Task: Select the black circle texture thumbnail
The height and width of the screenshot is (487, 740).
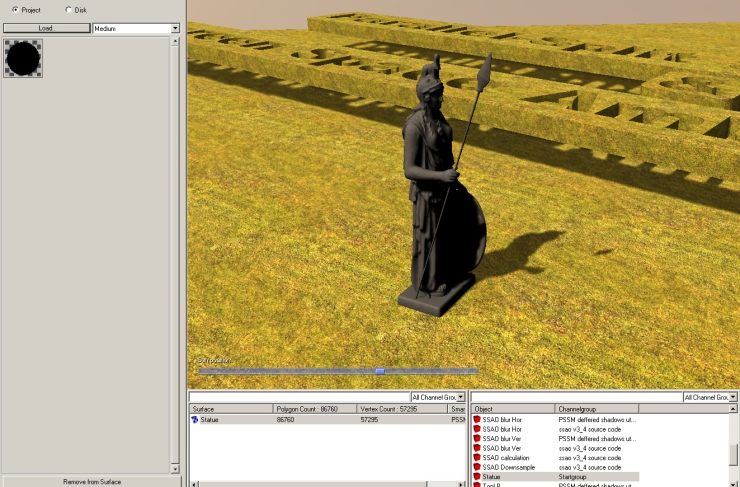Action: pos(23,58)
